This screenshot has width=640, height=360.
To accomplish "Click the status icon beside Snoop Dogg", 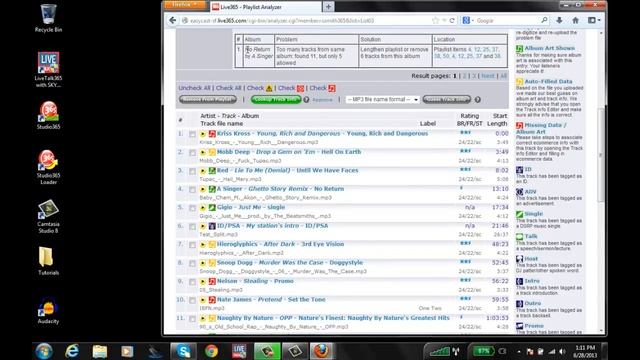I will point(212,263).
